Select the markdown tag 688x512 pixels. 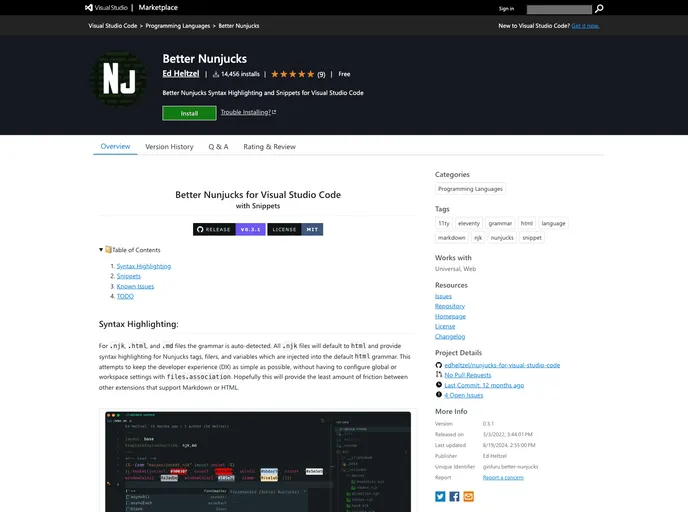click(x=452, y=238)
